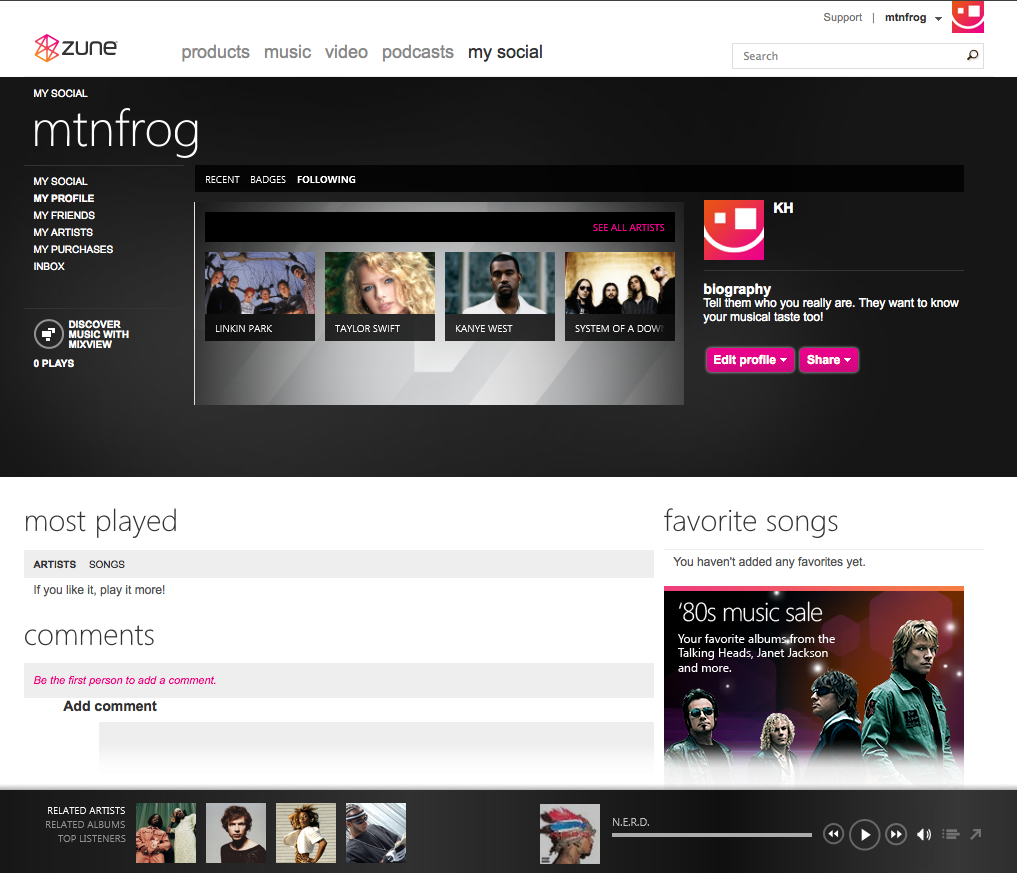Skip to the next track
The image size is (1017, 873).
[x=896, y=834]
